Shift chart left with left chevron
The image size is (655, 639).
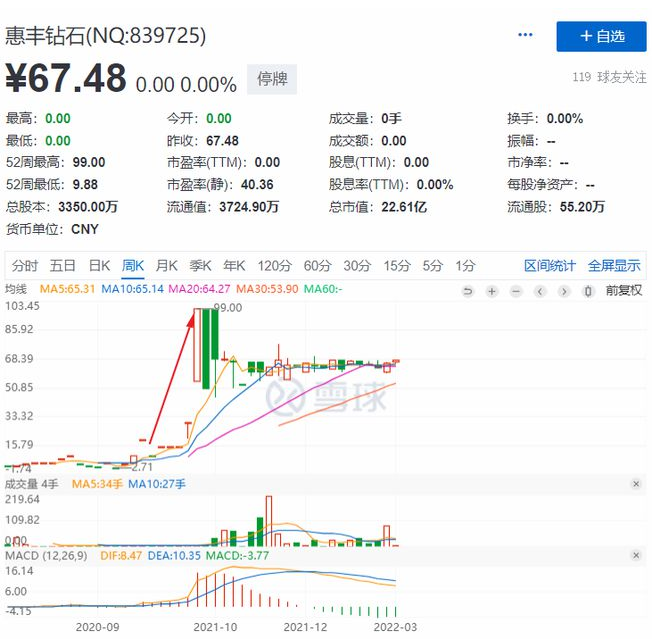tap(540, 291)
